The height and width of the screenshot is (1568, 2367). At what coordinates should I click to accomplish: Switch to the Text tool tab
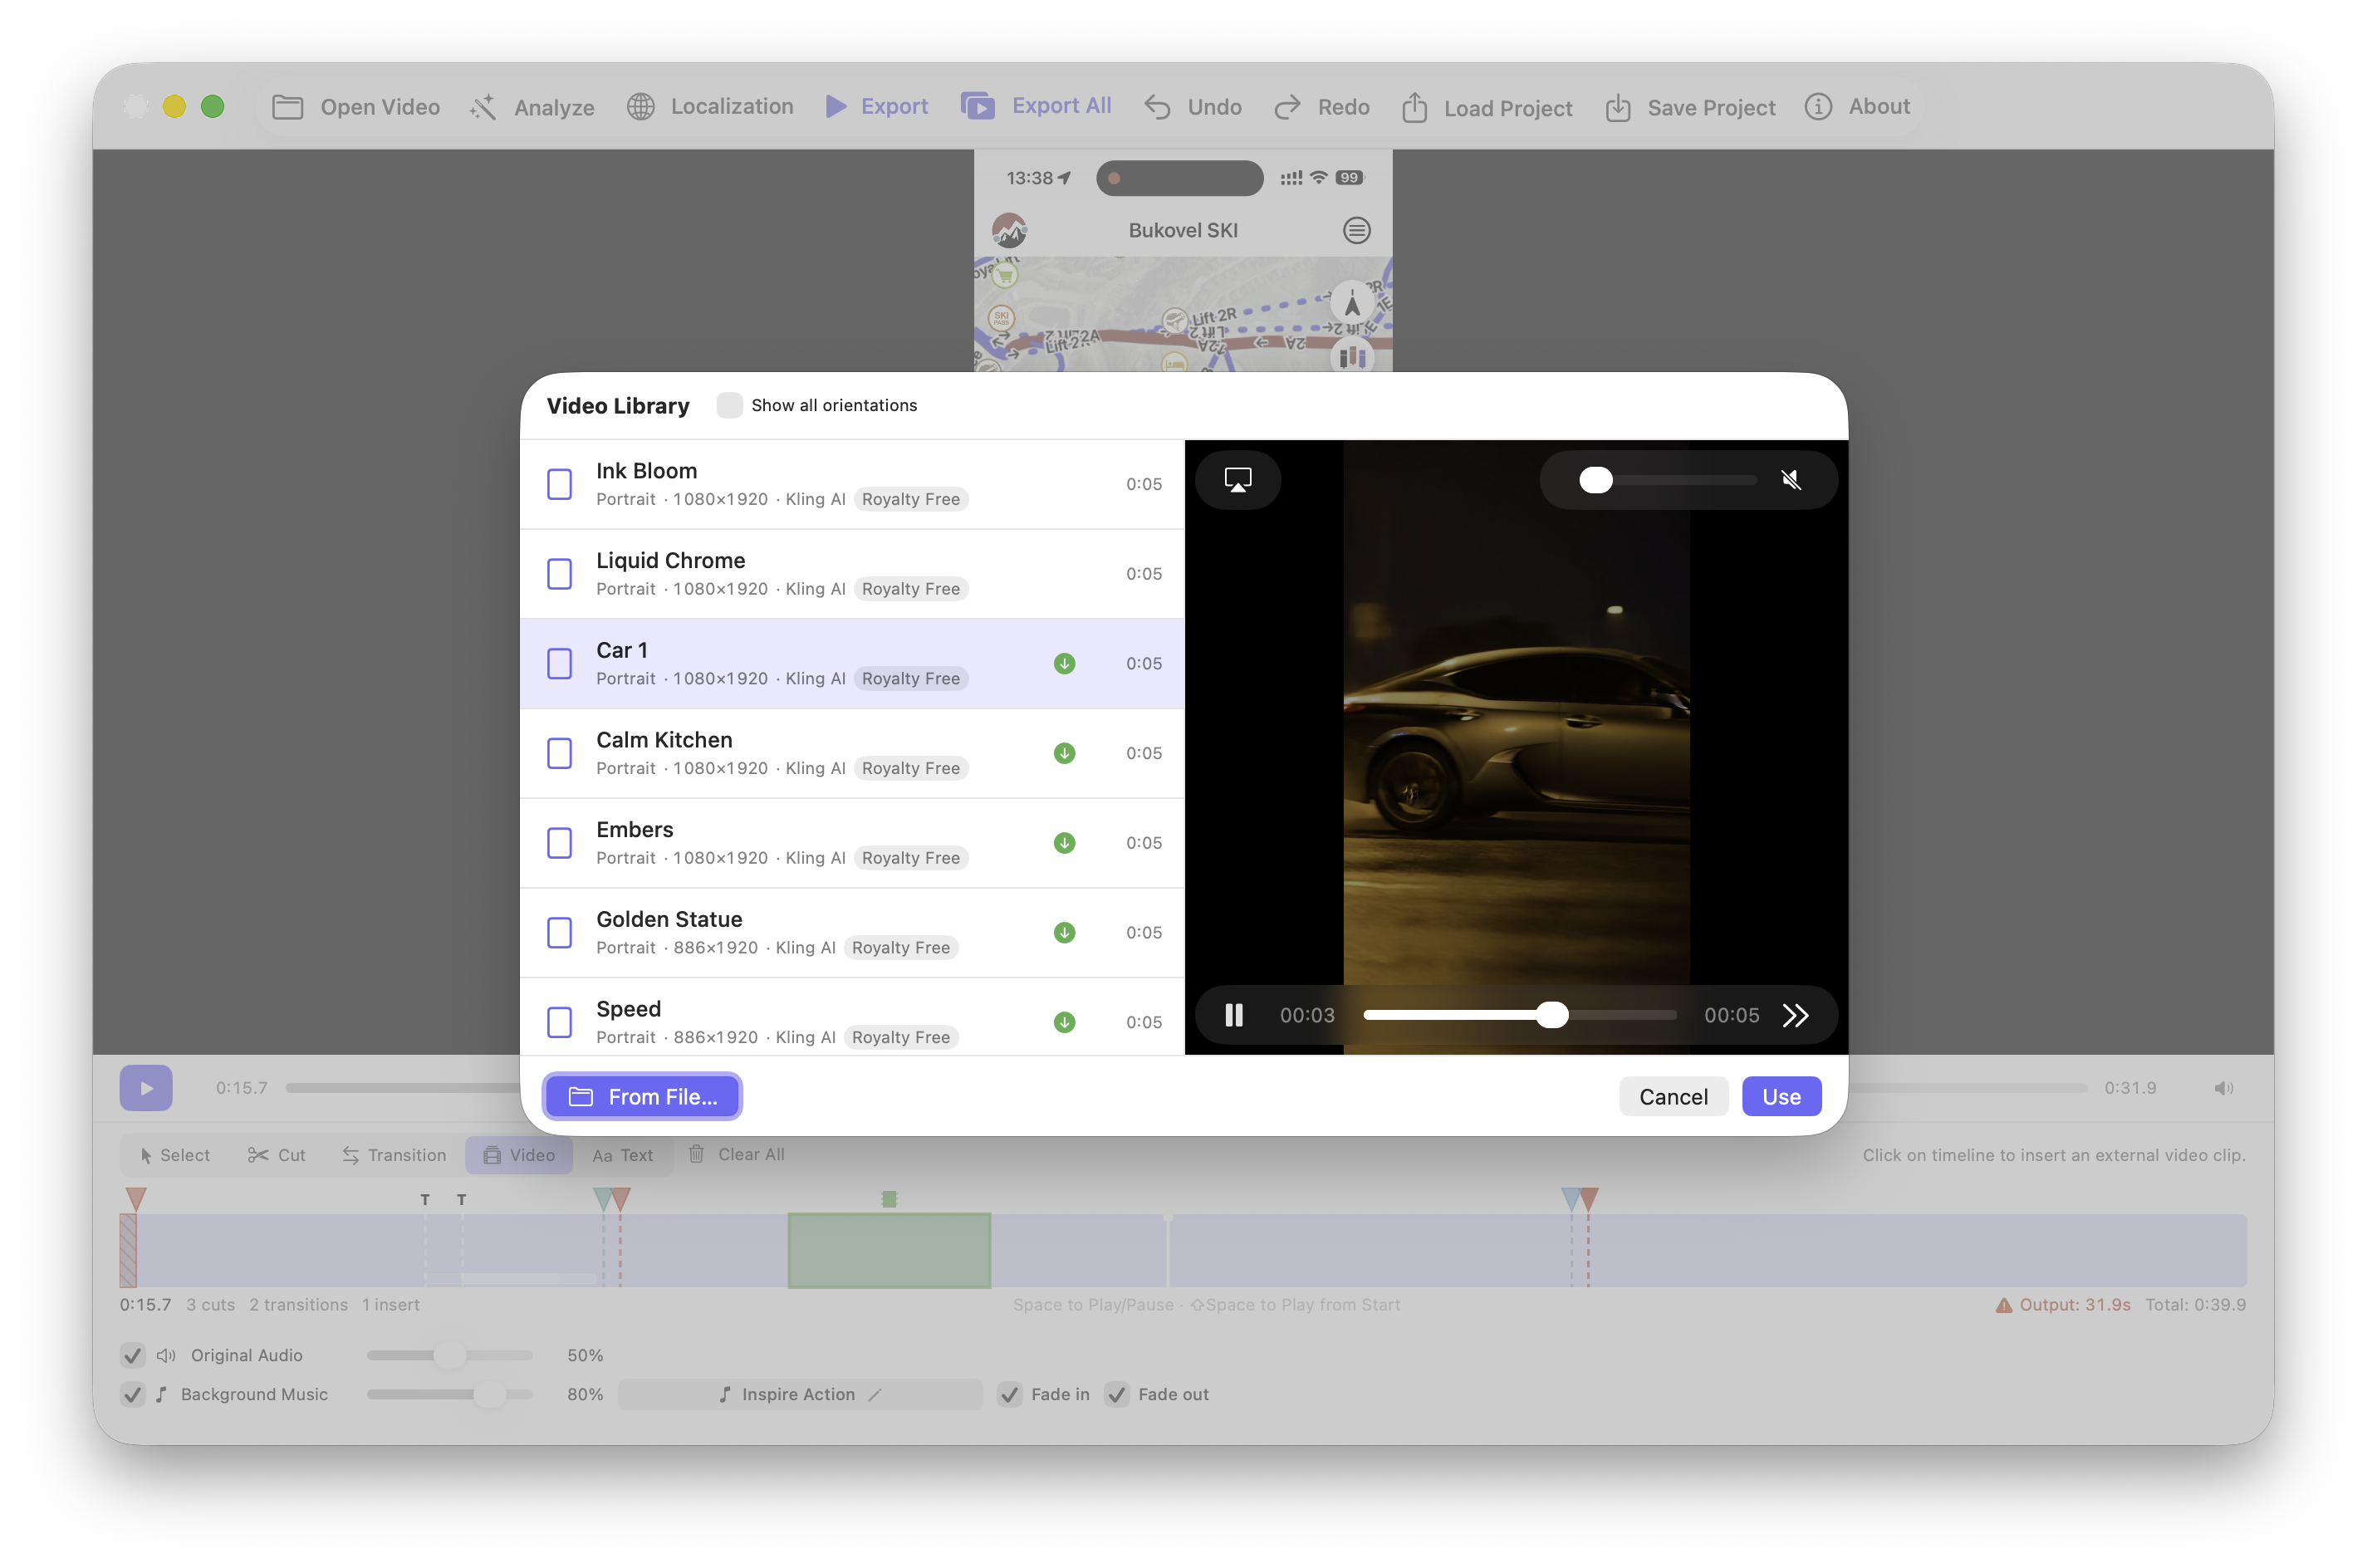click(x=623, y=1155)
